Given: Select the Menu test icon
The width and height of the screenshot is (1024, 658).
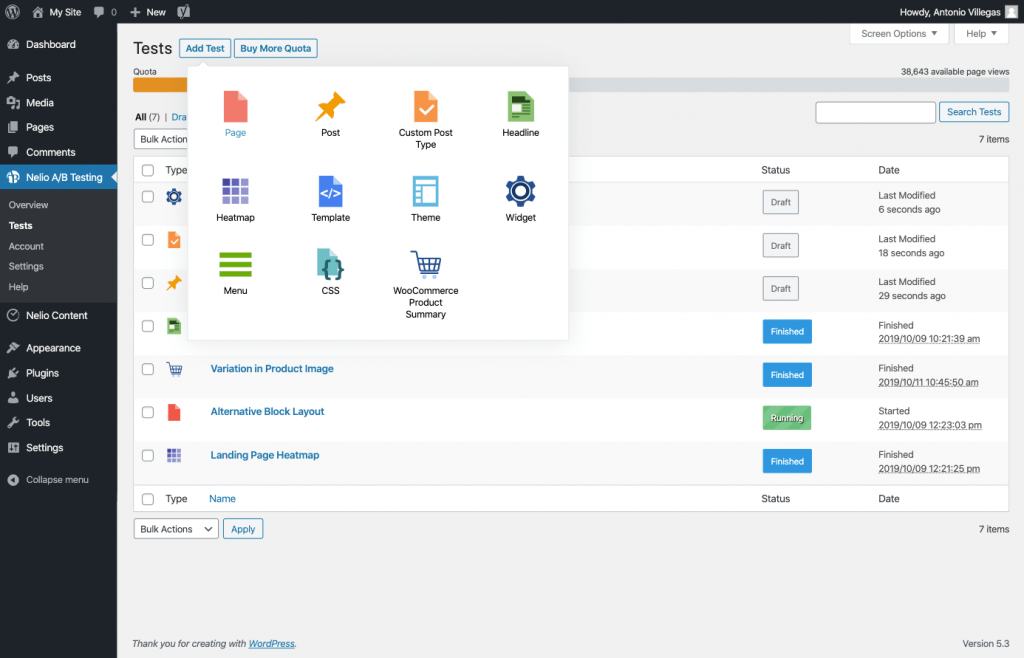Looking at the screenshot, I should point(235,265).
